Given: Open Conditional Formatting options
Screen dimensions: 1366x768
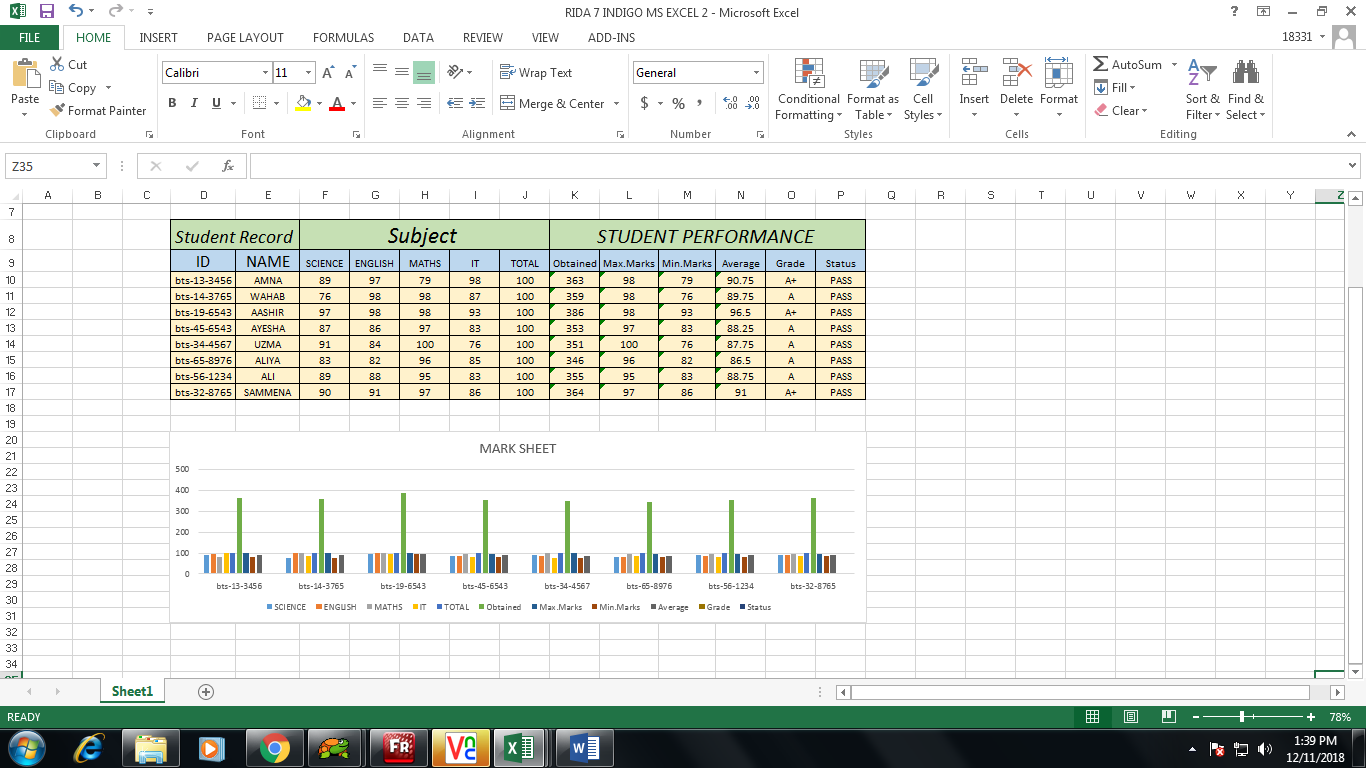Looking at the screenshot, I should (807, 89).
